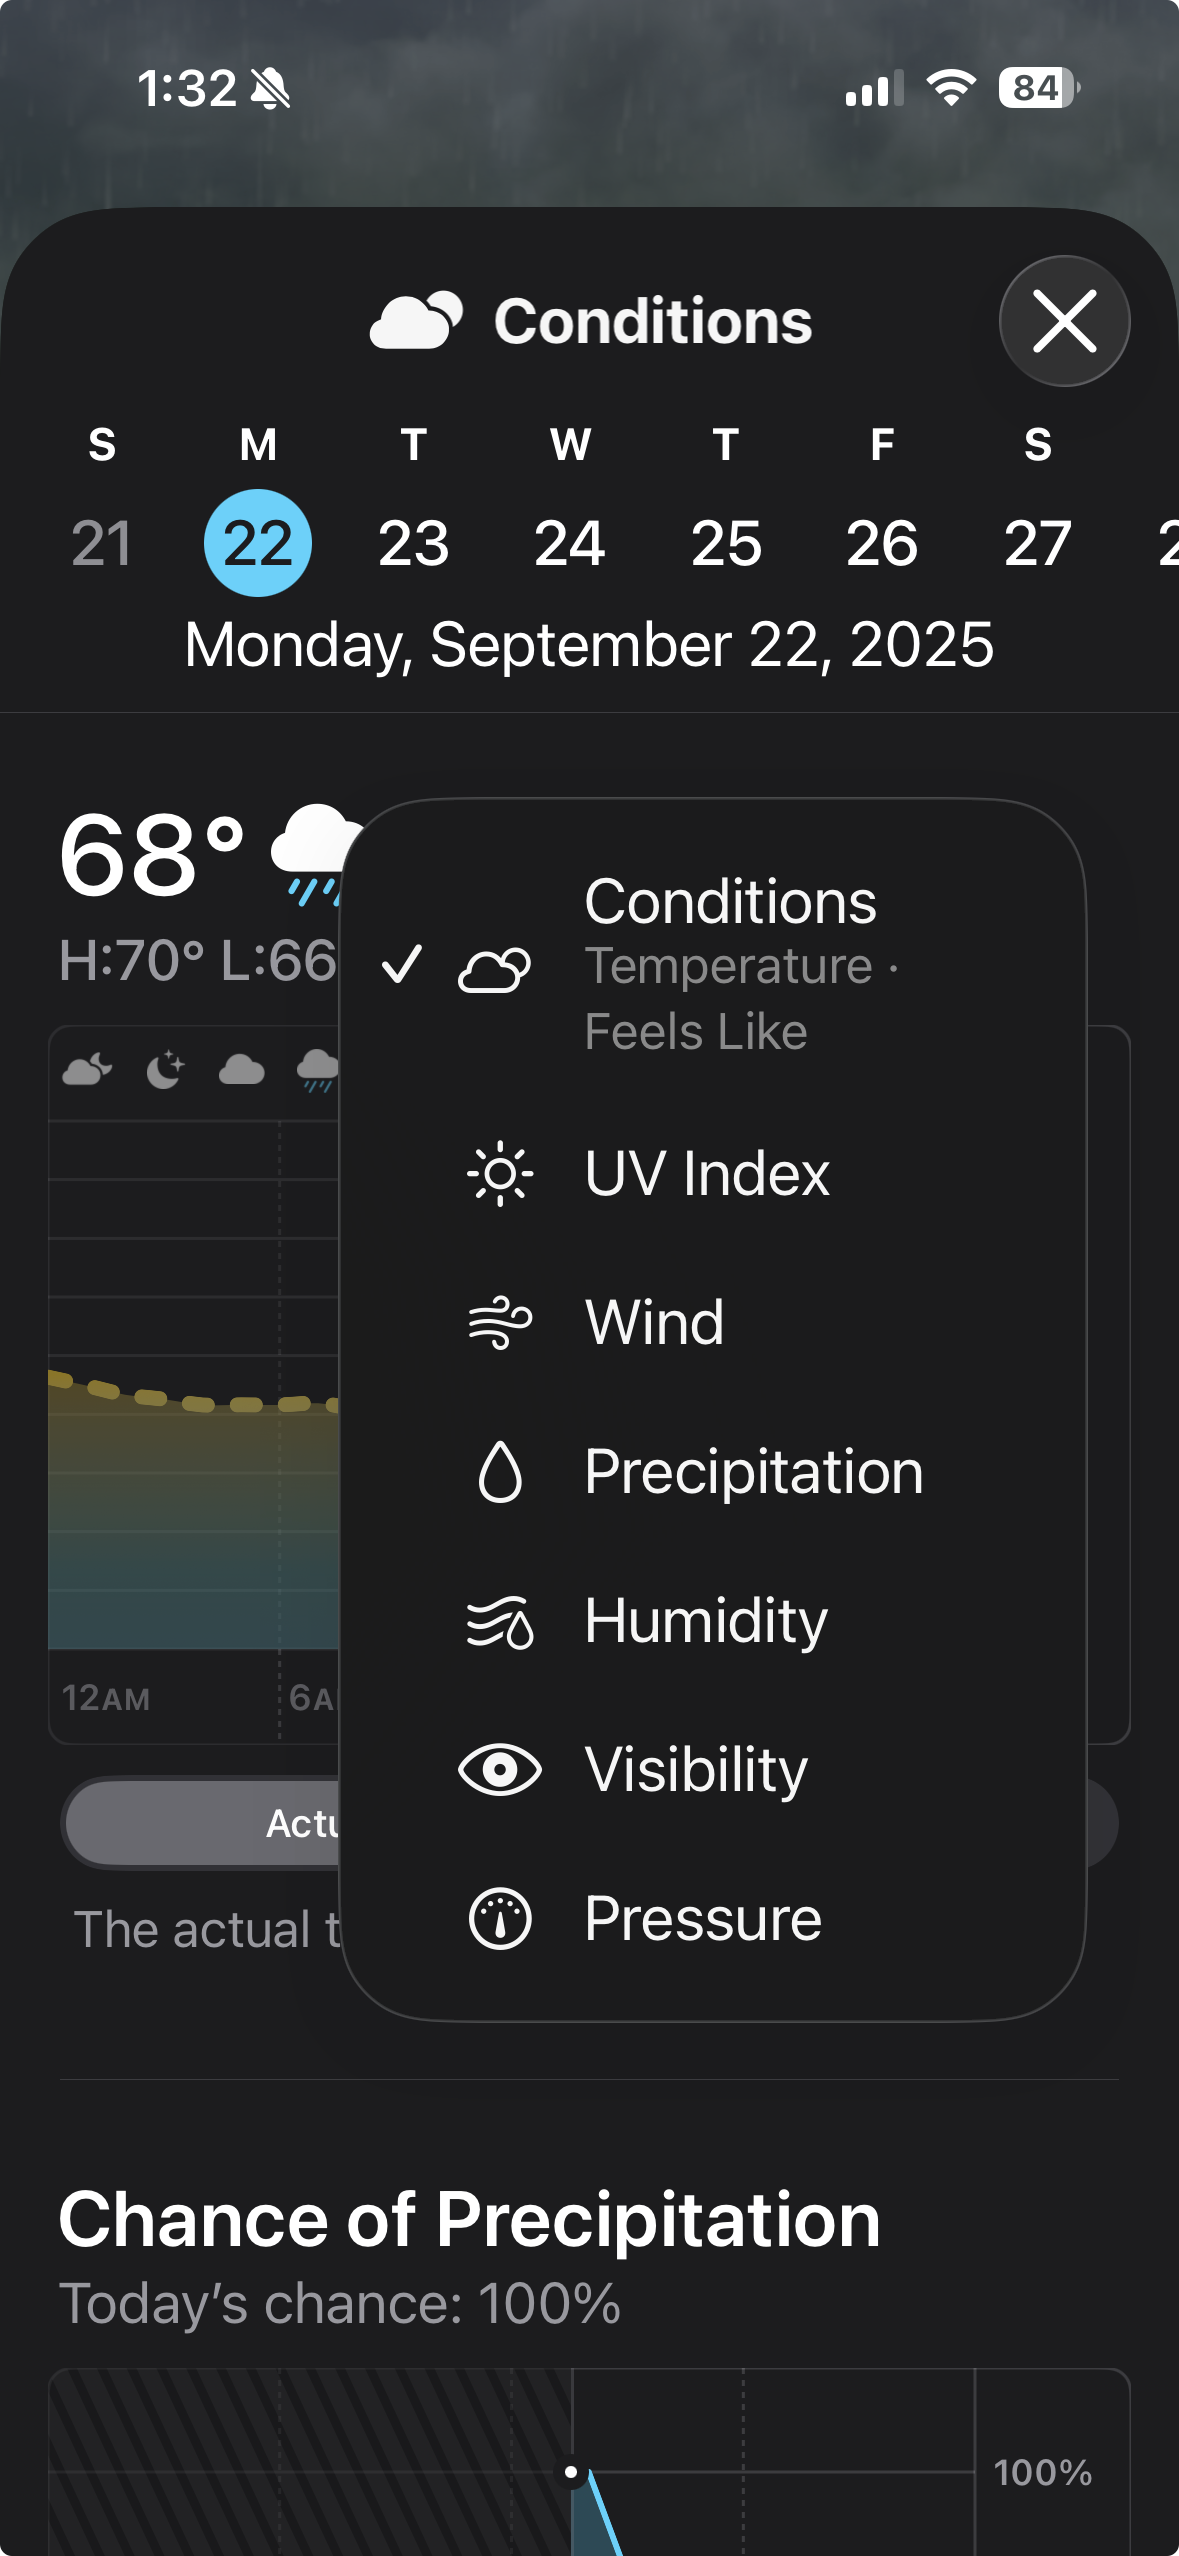Open the Conditions title dropdown
This screenshot has width=1179, height=2556.
[x=591, y=322]
